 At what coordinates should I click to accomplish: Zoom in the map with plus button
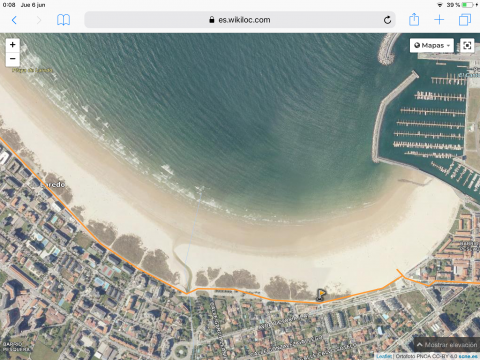tap(13, 45)
